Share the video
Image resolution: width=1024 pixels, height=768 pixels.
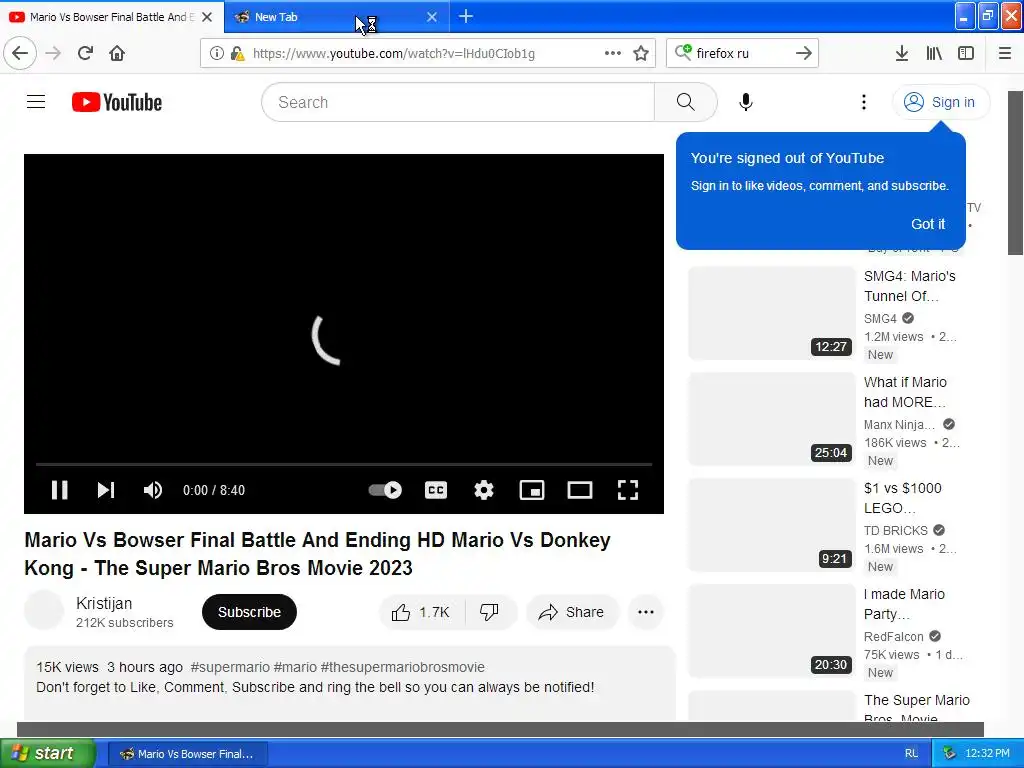coord(571,612)
